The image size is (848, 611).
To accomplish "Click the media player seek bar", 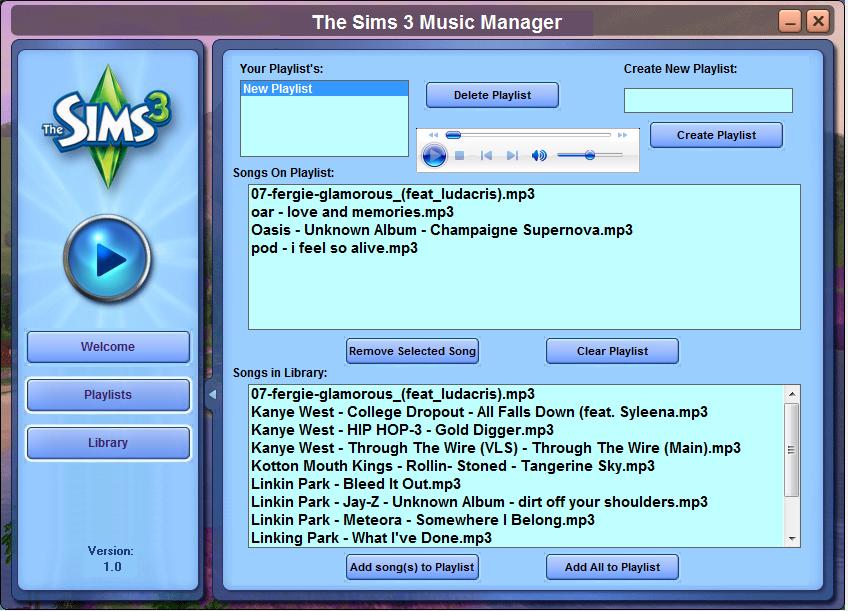I will pos(528,135).
